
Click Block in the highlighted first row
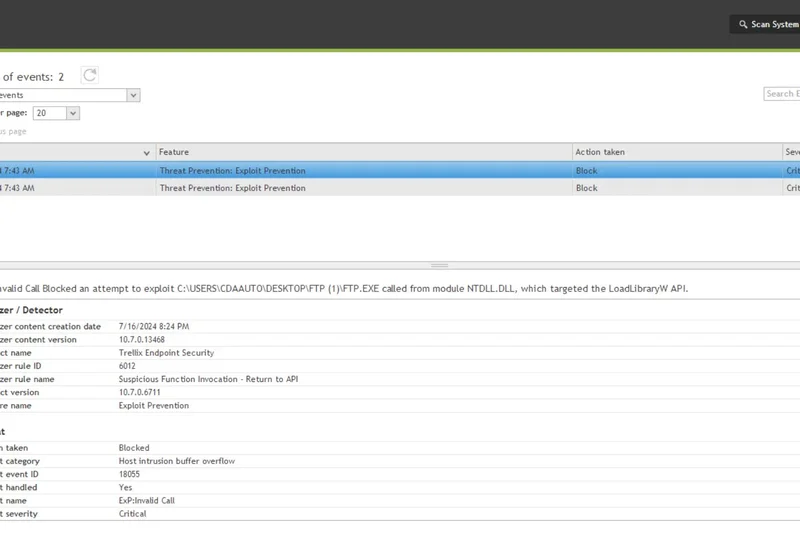586,171
